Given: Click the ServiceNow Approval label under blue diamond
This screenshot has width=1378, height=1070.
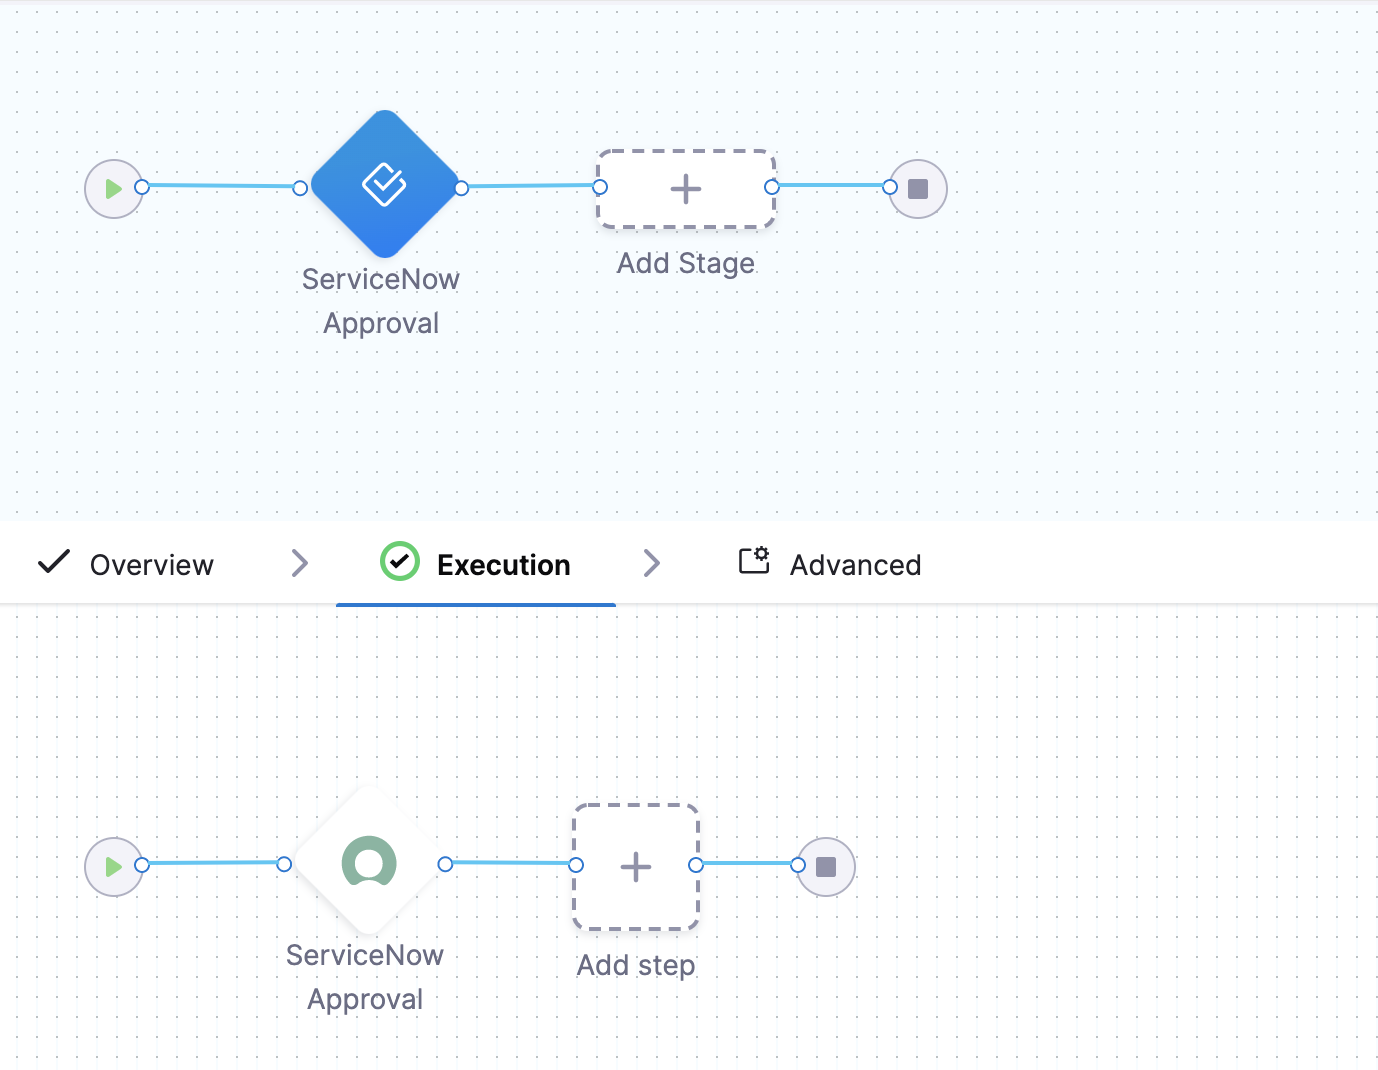Looking at the screenshot, I should 381,300.
